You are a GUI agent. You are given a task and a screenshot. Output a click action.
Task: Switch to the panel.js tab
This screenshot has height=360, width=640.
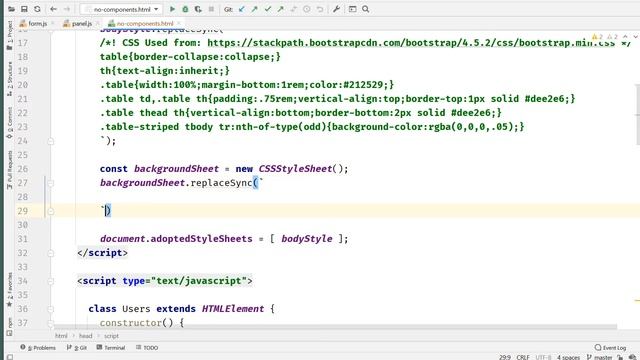(82, 24)
